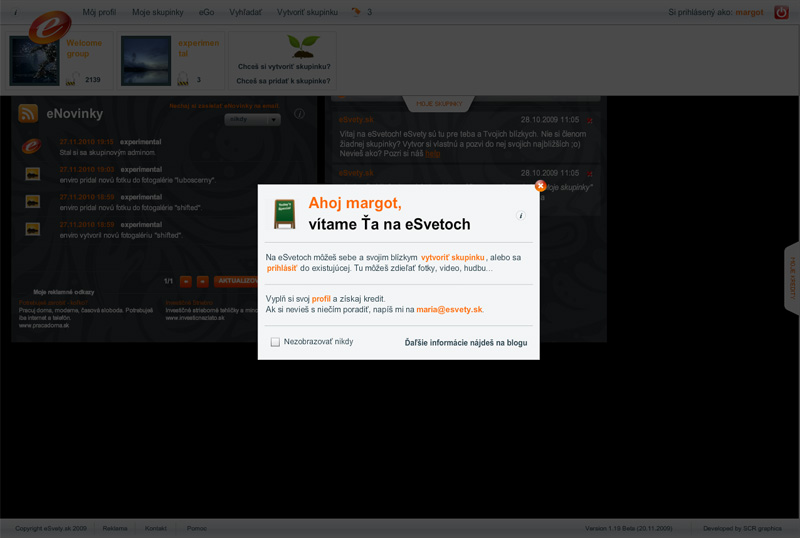Click the members icon of the experimental group
Image resolution: width=800 pixels, height=538 pixels.
tap(183, 79)
